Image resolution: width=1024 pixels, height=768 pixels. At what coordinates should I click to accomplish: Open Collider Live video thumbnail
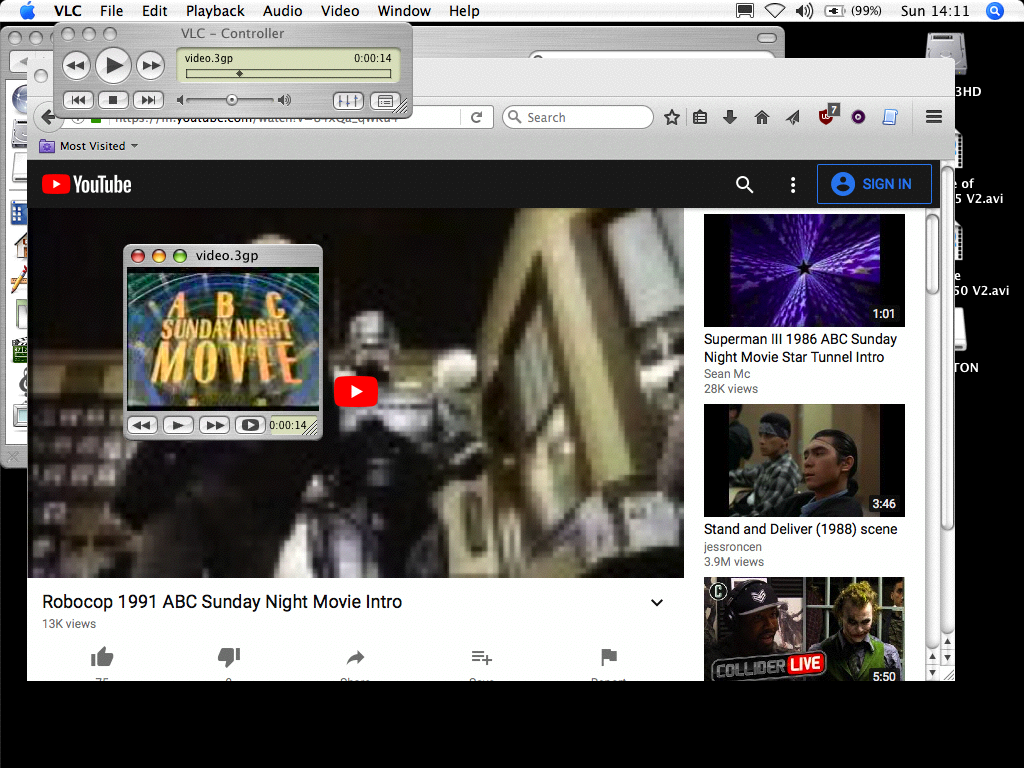click(805, 629)
